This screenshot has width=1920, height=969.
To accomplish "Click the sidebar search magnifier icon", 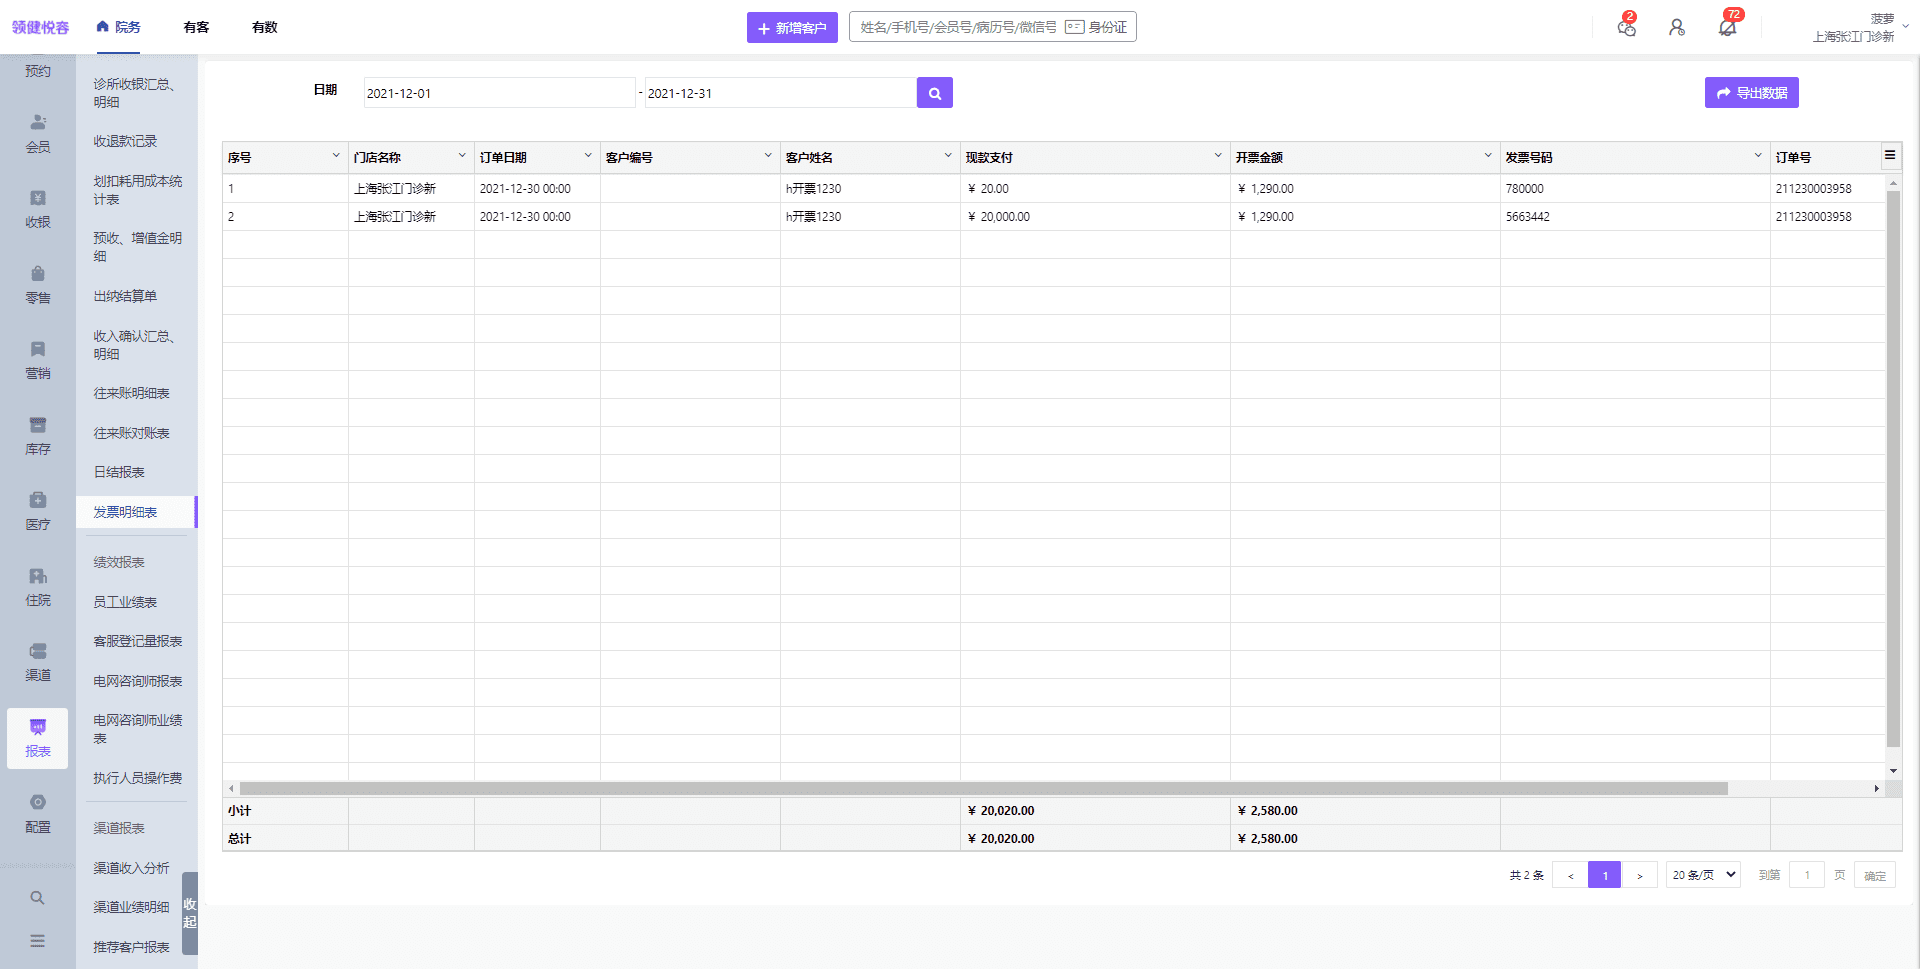I will pyautogui.click(x=37, y=898).
